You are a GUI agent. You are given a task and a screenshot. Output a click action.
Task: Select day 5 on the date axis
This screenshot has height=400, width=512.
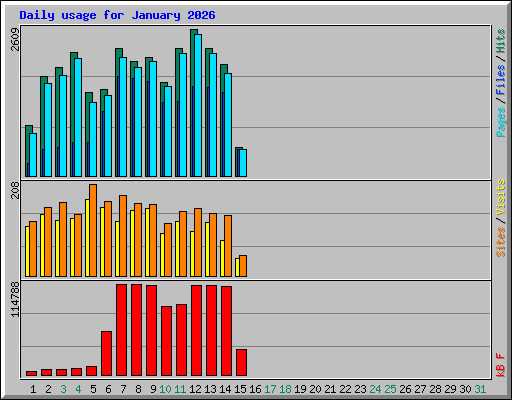pyautogui.click(x=93, y=389)
